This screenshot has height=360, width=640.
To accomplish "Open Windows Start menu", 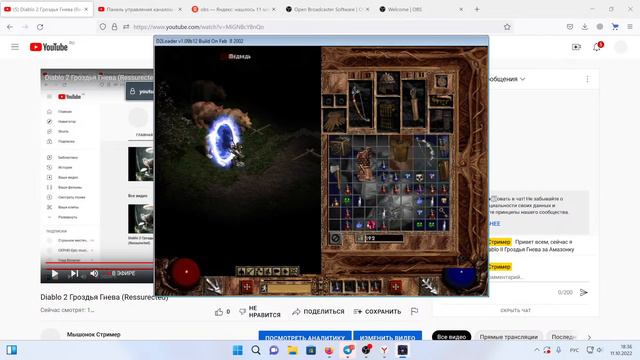I will click(x=238, y=350).
